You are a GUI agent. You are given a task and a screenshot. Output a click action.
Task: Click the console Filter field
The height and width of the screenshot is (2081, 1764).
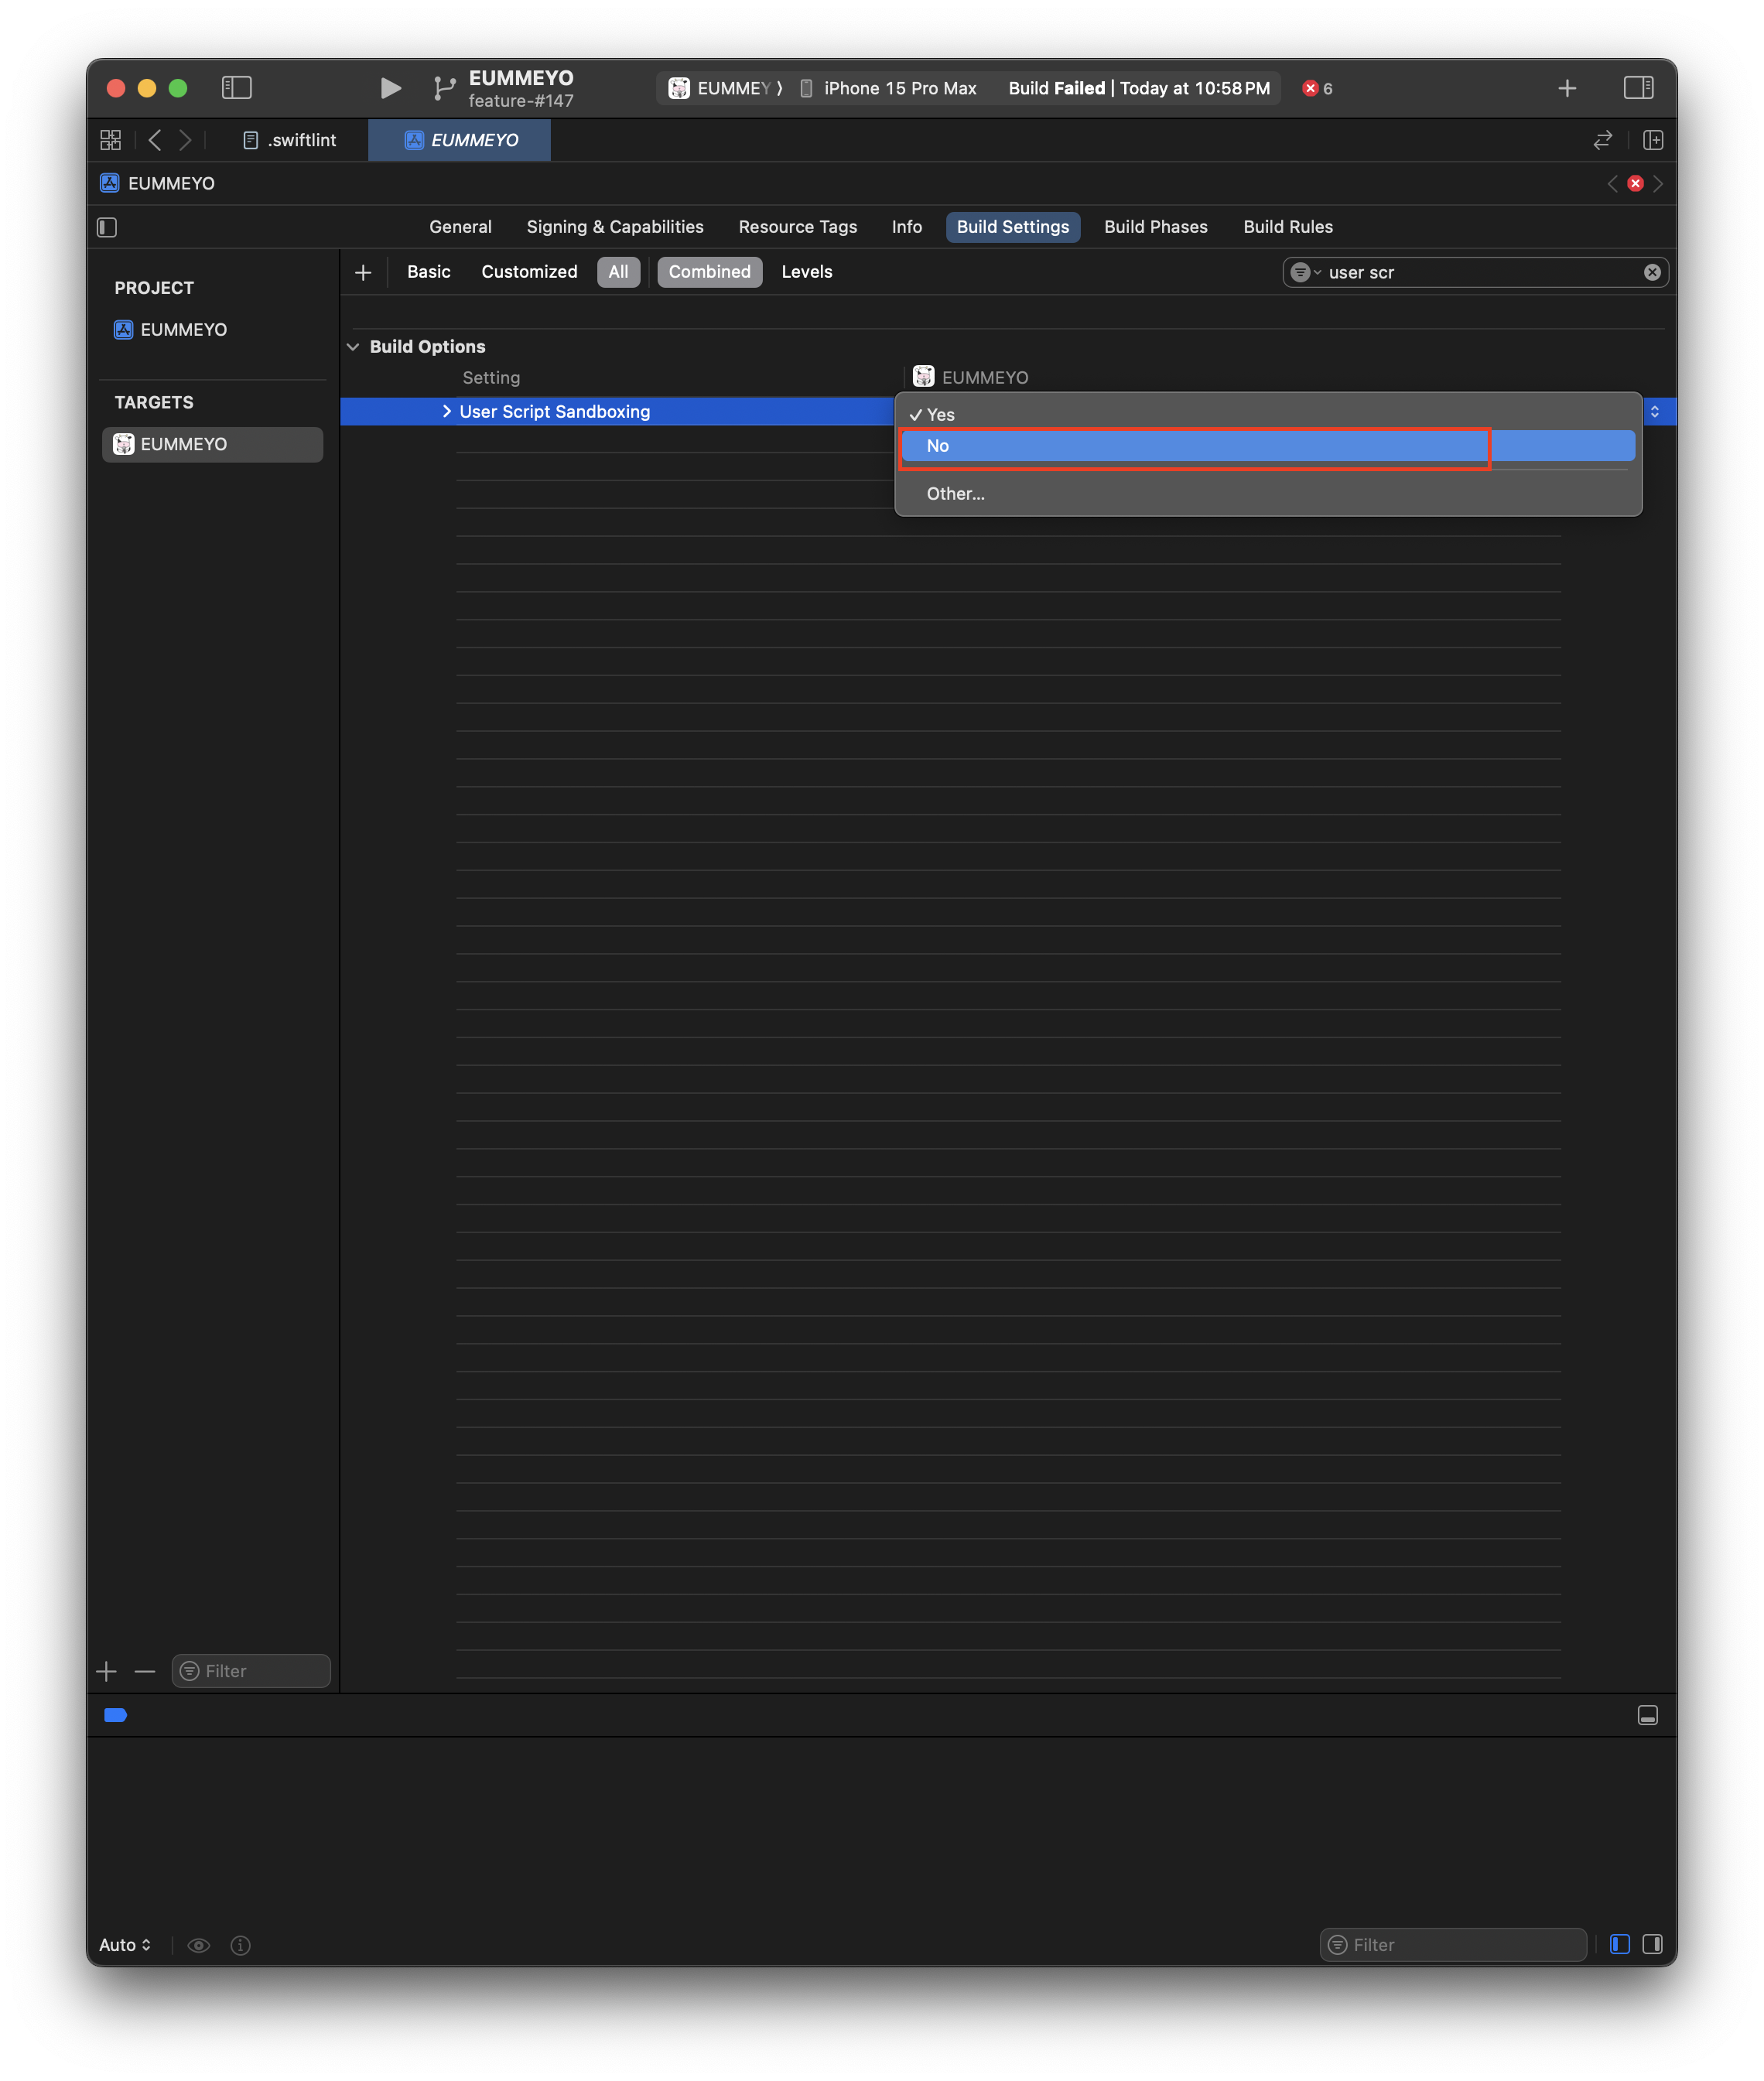[x=1453, y=1945]
